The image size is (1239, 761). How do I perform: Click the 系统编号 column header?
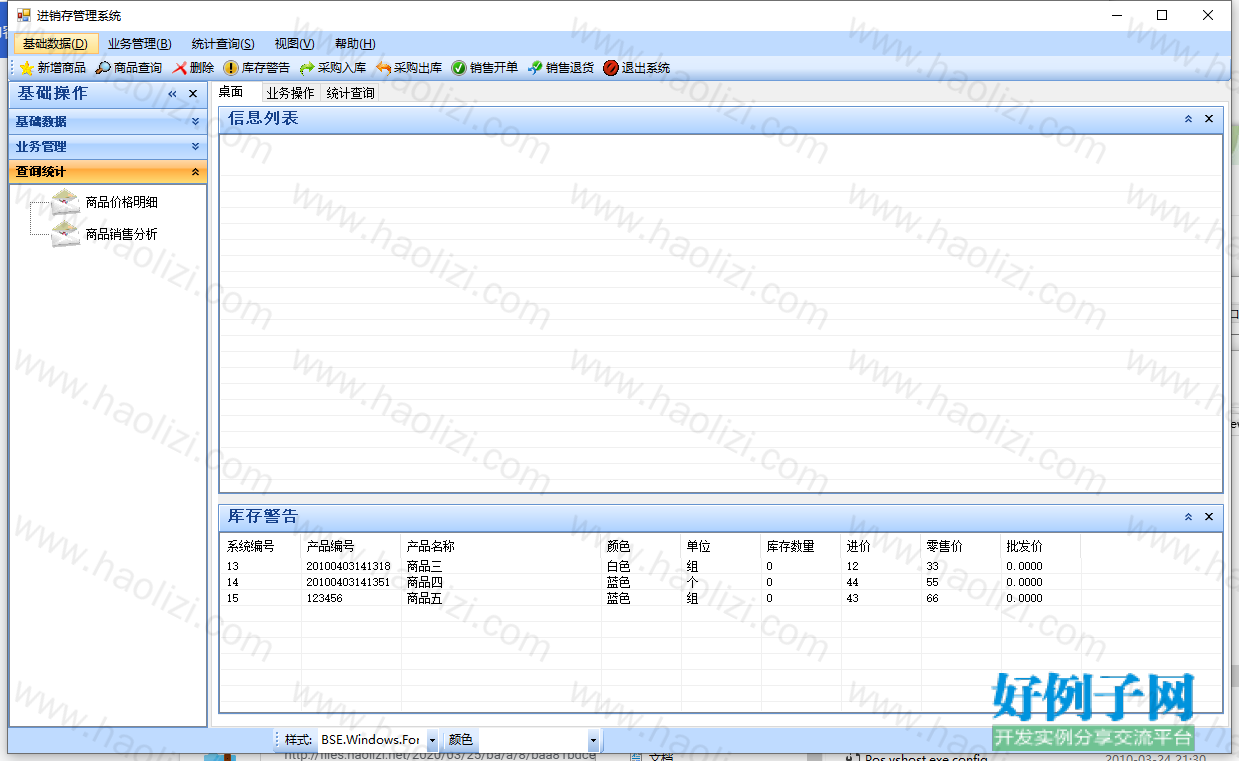(261, 546)
